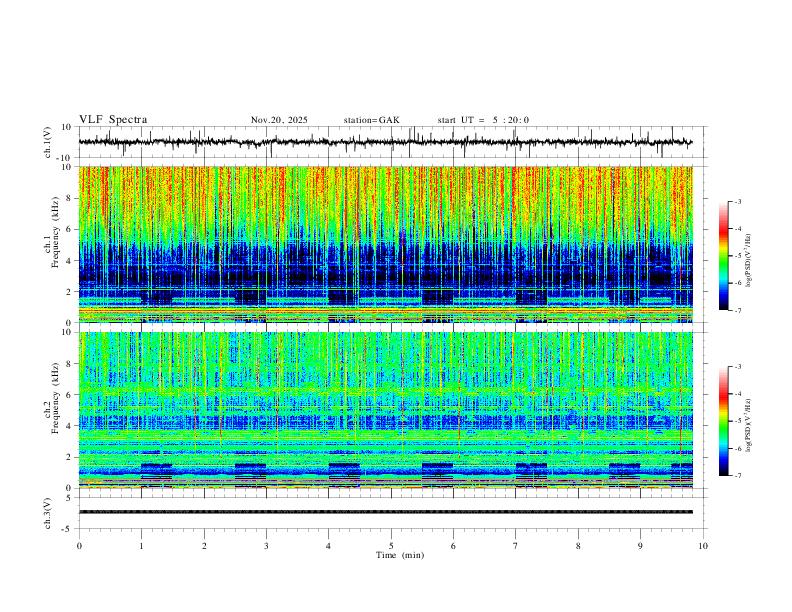Screen dimensions: 792x612
Task: Click the "8" minute tick on time axis
Action: pyautogui.click(x=578, y=546)
